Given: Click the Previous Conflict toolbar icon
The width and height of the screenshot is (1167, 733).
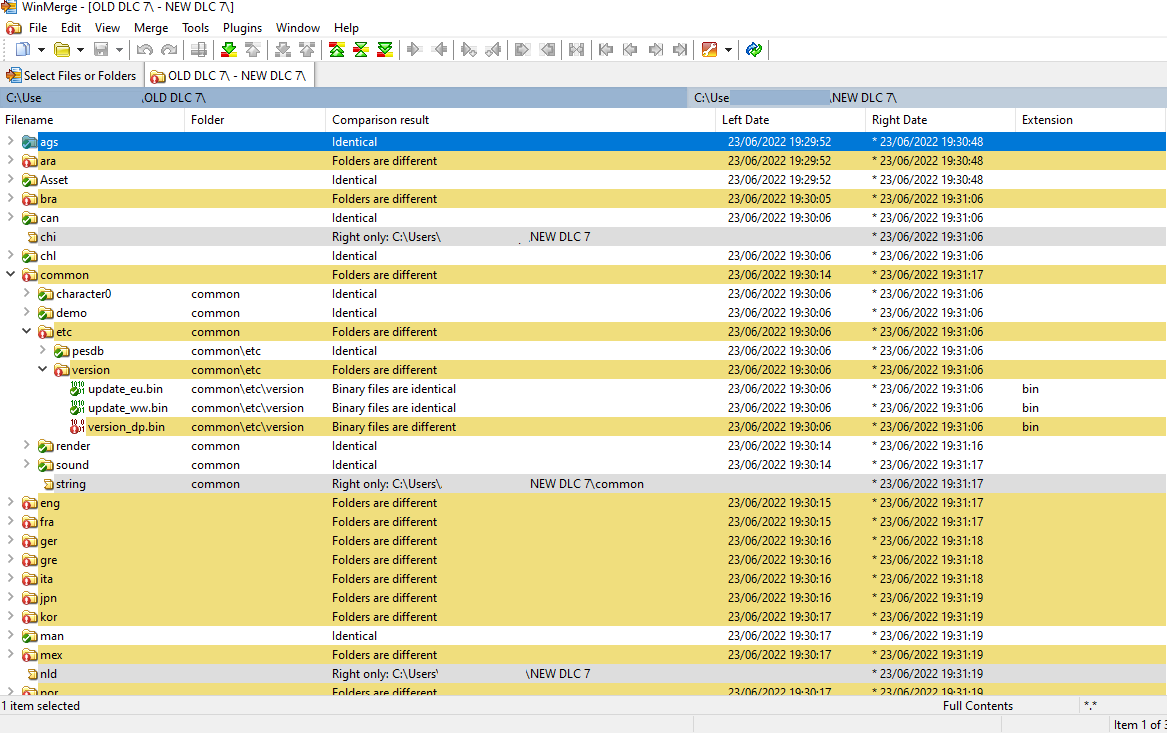Looking at the screenshot, I should click(x=307, y=50).
